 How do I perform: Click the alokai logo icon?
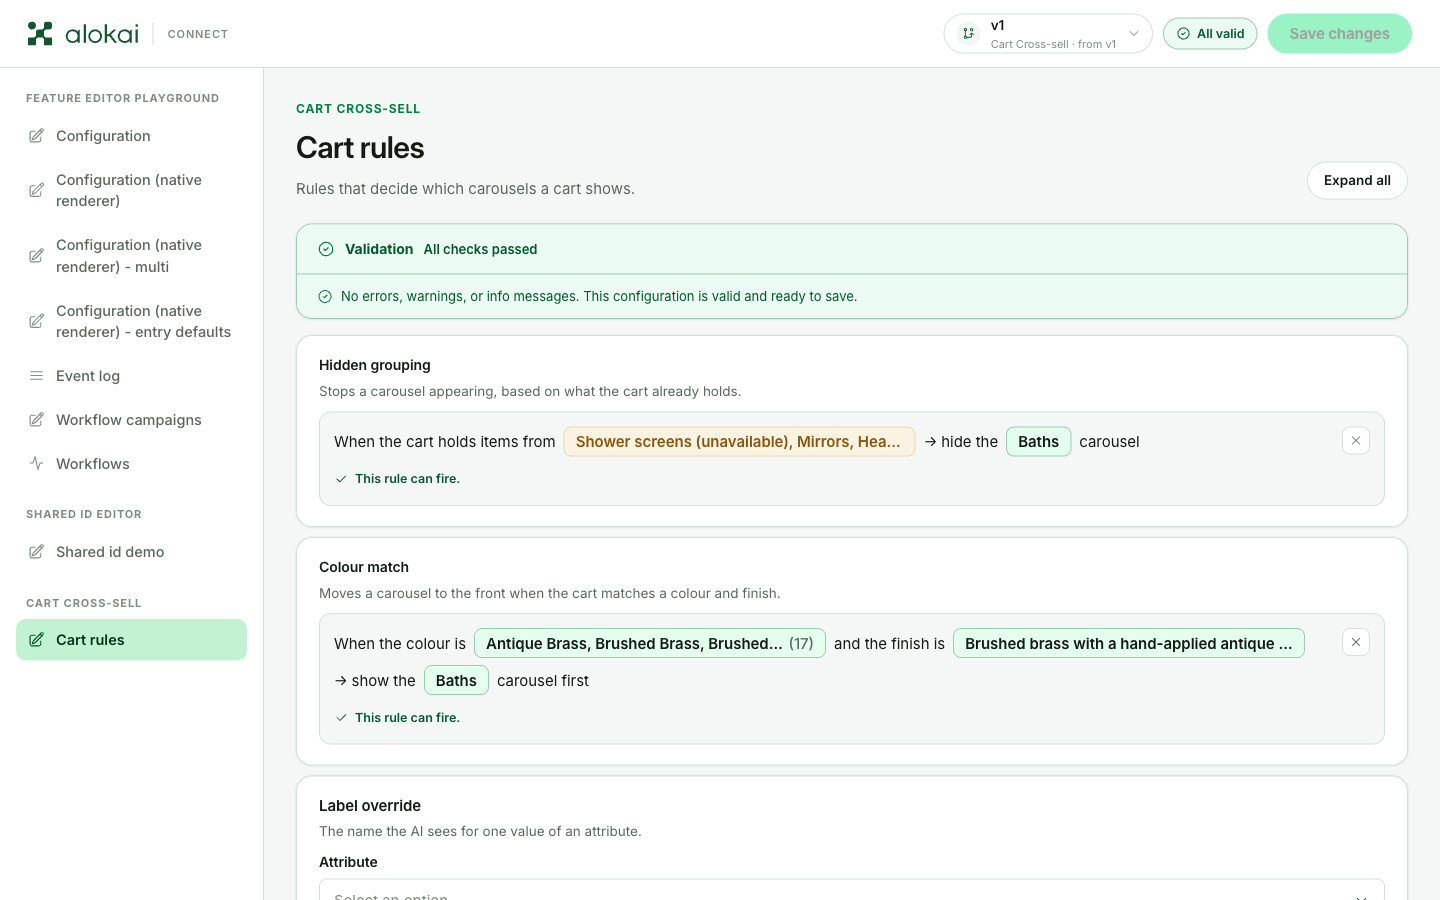pyautogui.click(x=40, y=34)
